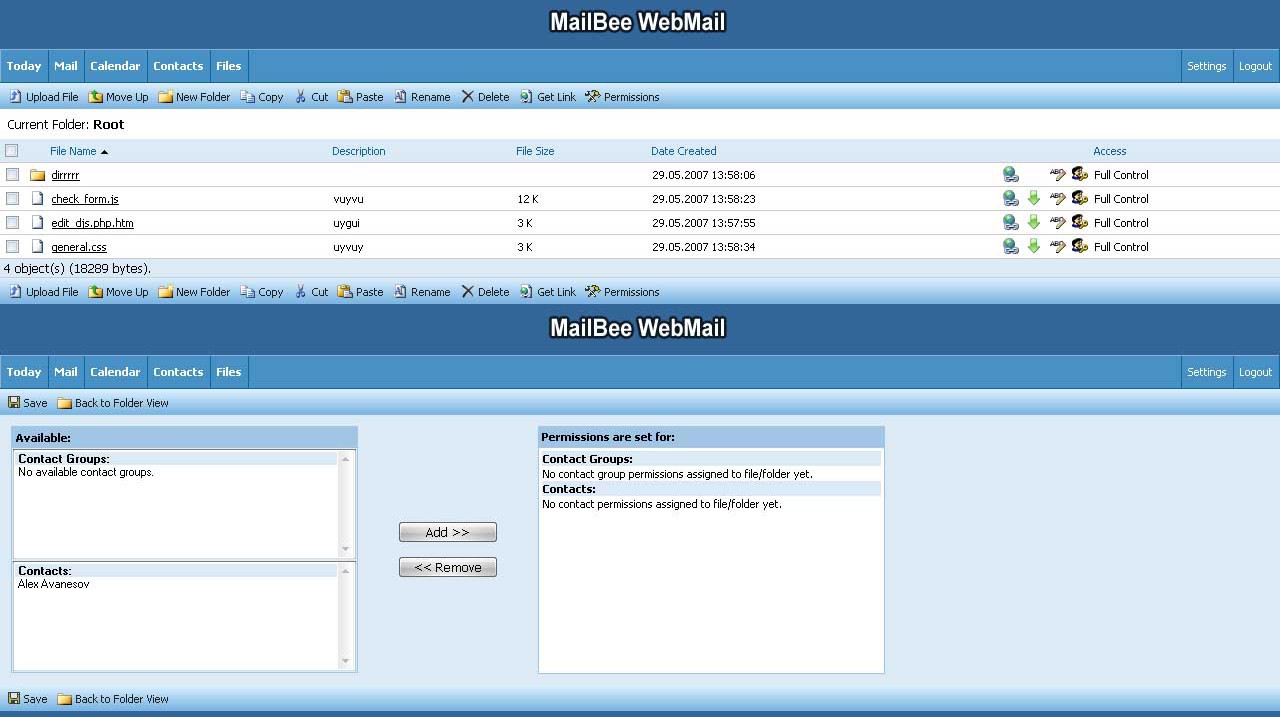Click Logout in permissions screen header

(1255, 372)
